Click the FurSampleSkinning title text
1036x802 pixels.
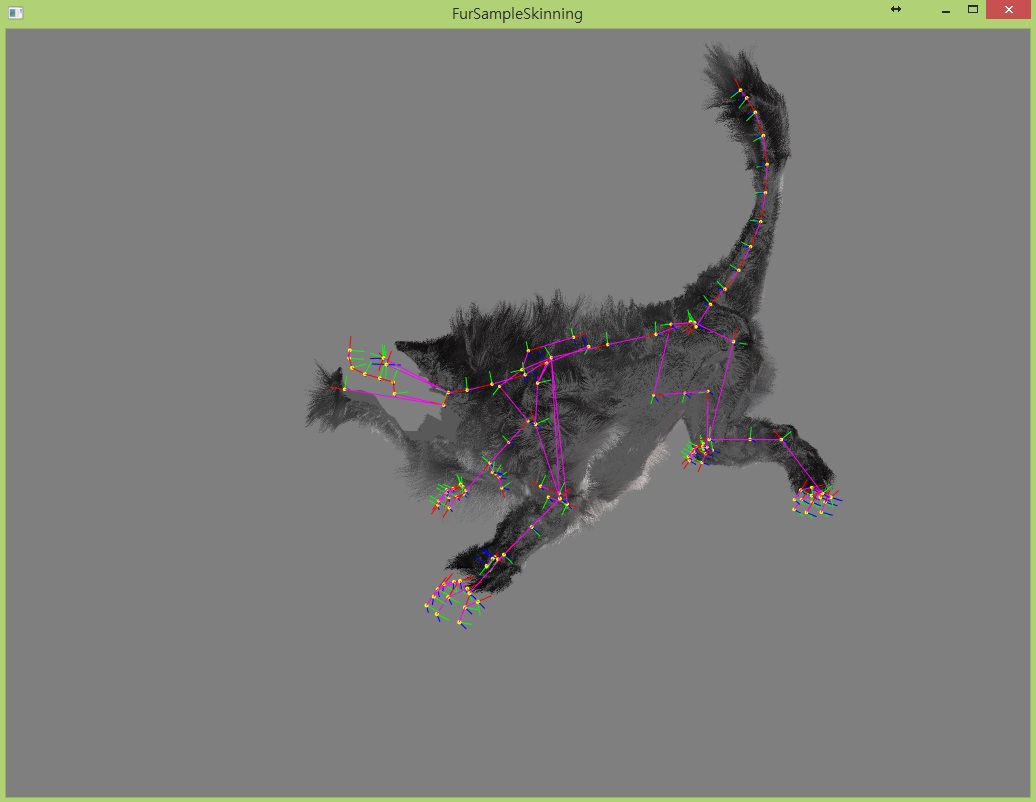tap(517, 14)
